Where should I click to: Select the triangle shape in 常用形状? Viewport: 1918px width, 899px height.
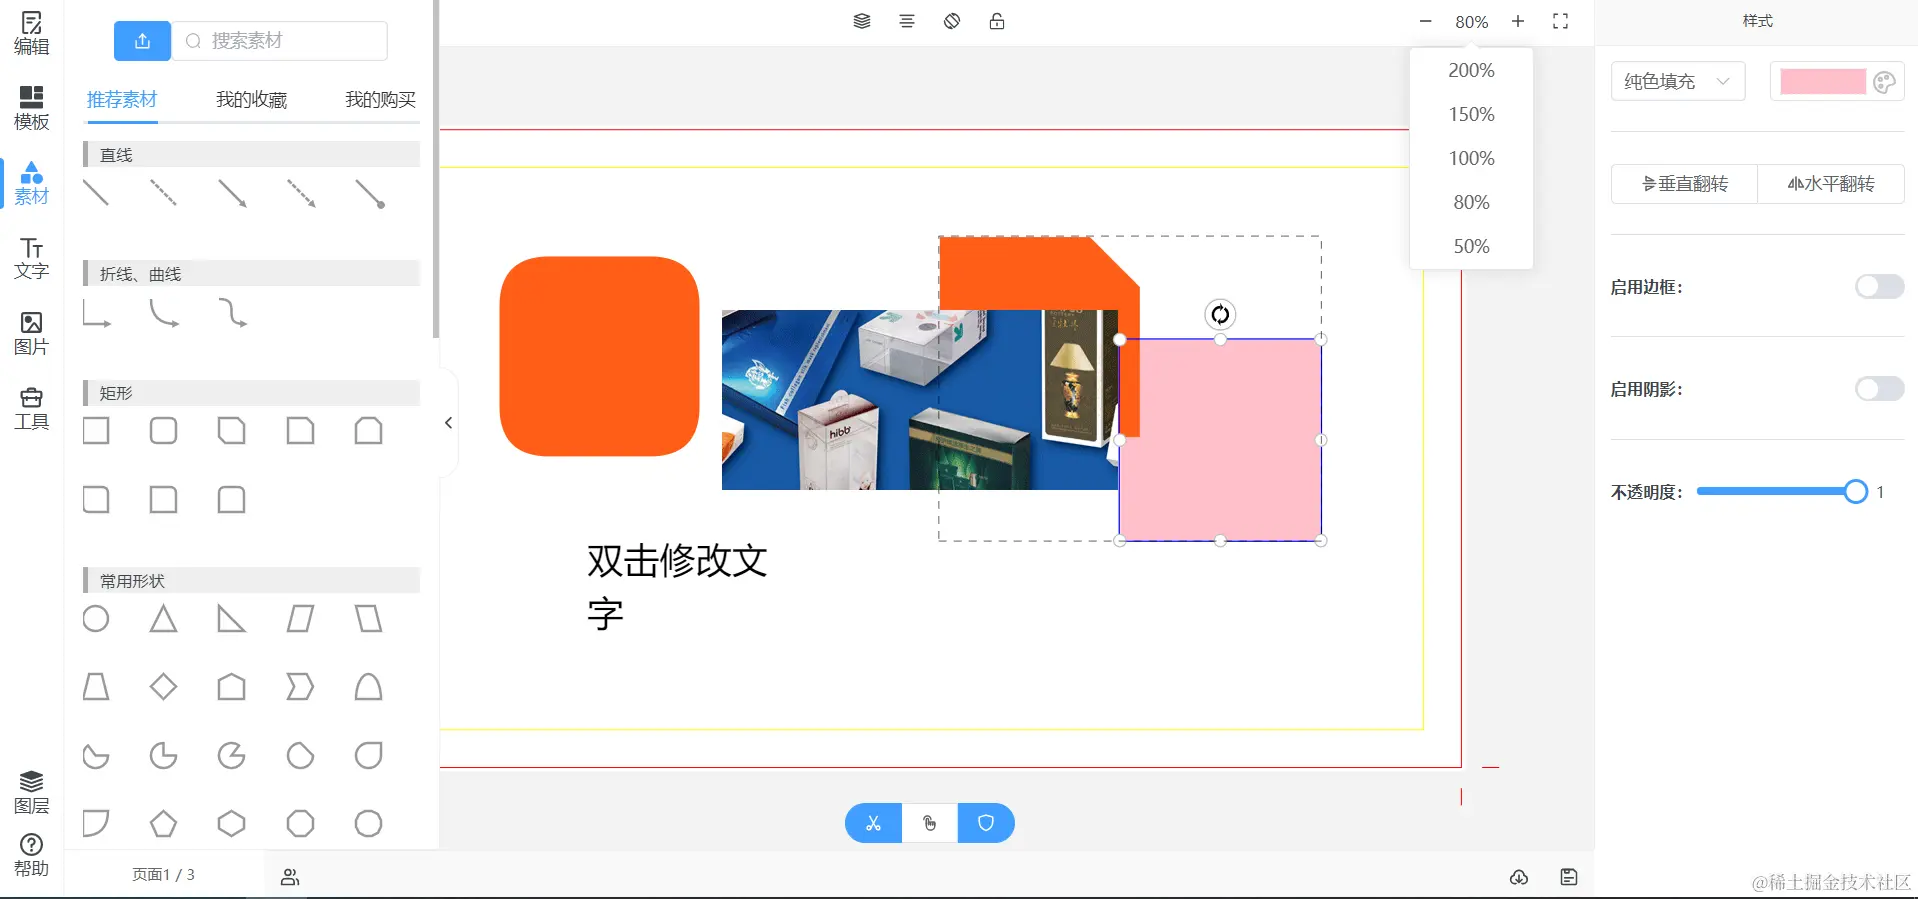pyautogui.click(x=164, y=619)
